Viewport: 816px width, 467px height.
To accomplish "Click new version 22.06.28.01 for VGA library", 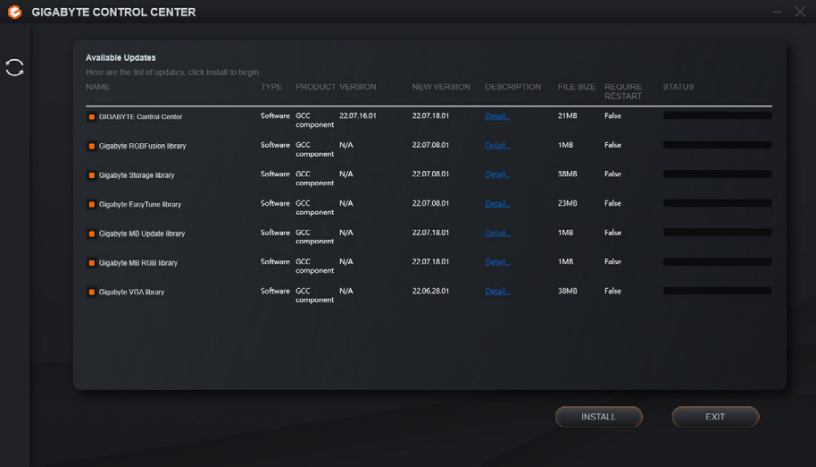I will click(430, 291).
